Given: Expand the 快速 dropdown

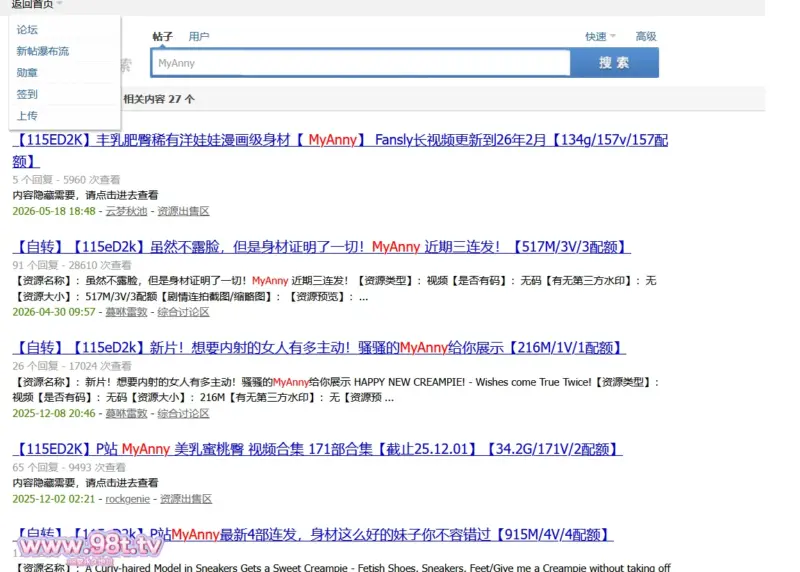Looking at the screenshot, I should point(600,36).
